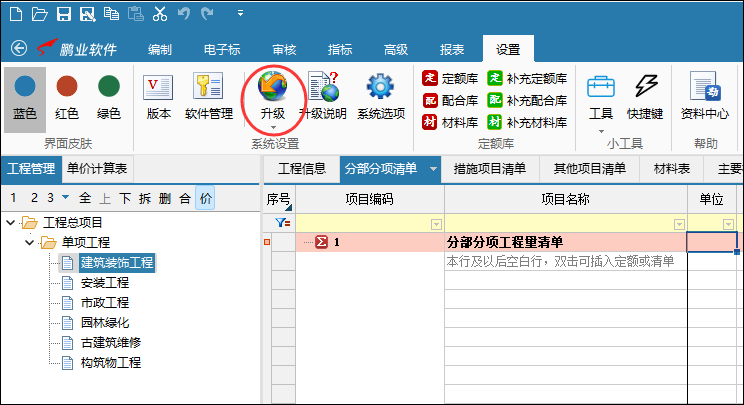
Task: Select the 红色 red skin swatch
Action: pyautogui.click(x=67, y=88)
